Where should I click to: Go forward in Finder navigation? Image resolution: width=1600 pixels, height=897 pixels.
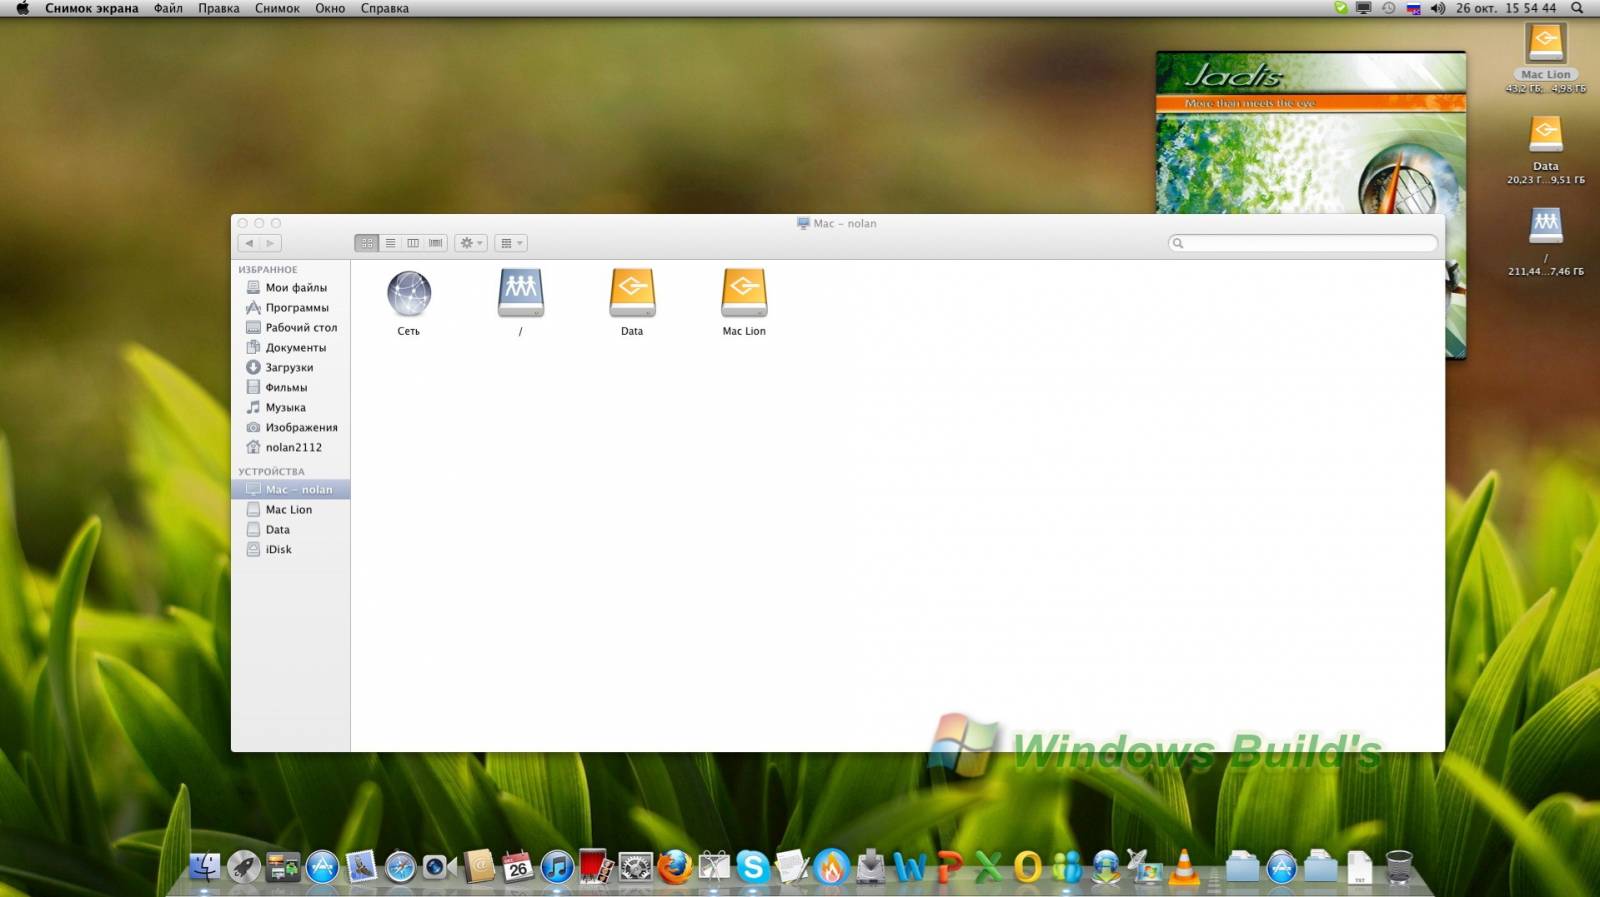(x=270, y=243)
